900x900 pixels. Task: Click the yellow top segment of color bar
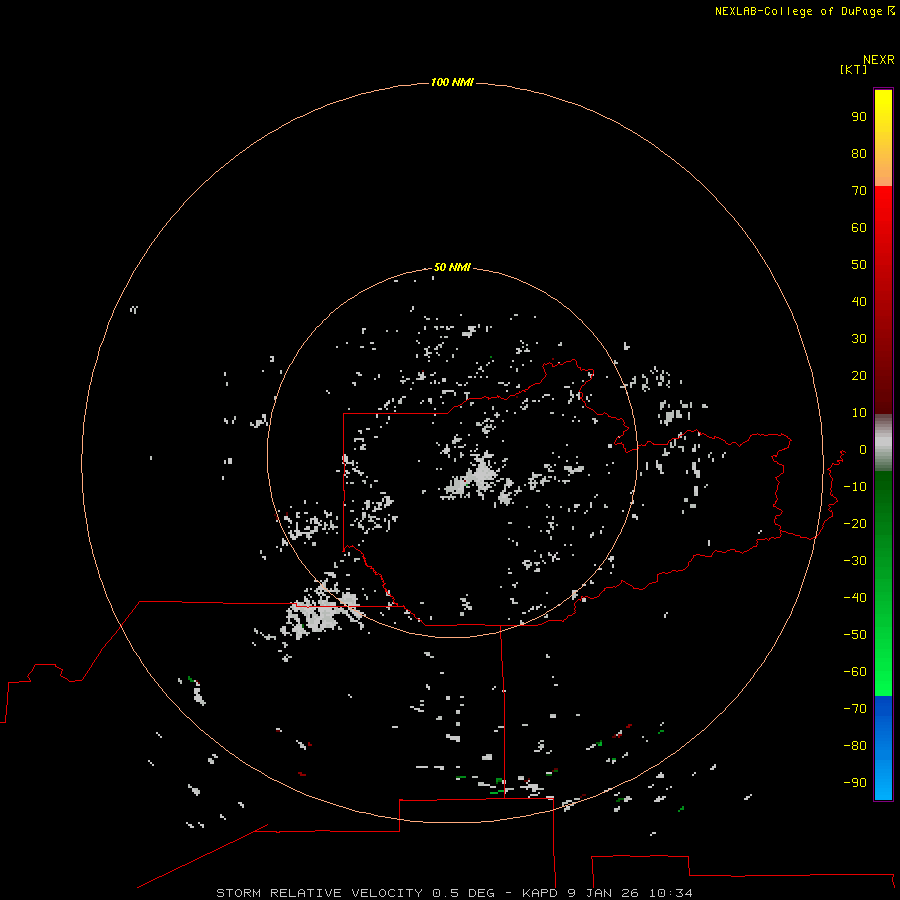pos(883,138)
